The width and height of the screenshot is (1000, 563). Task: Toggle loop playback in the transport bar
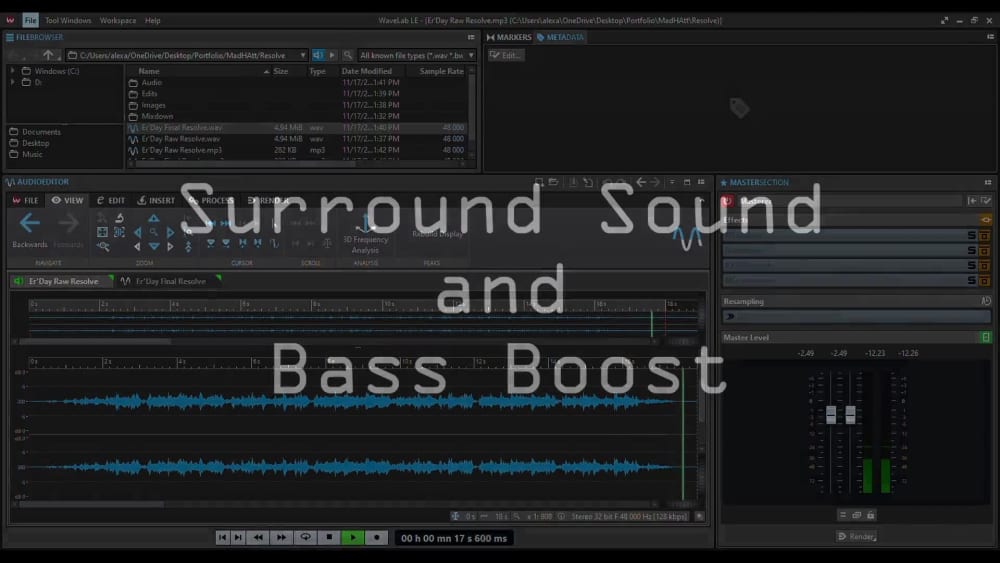coord(305,537)
